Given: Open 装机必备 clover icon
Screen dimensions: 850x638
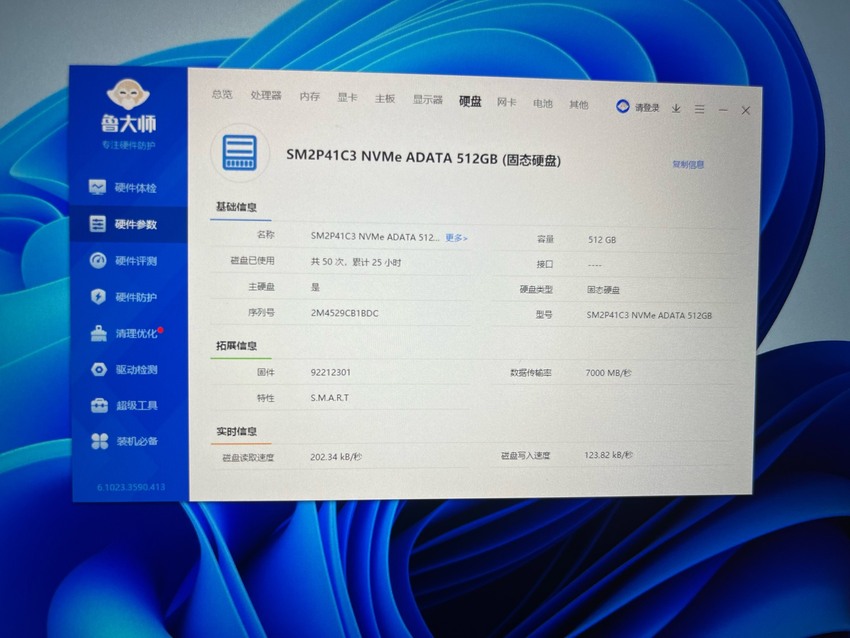Looking at the screenshot, I should point(100,441).
